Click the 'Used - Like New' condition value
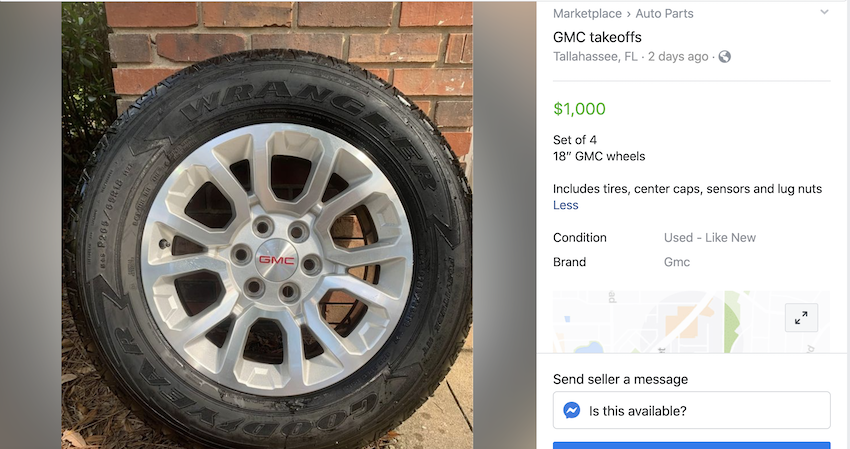 (x=709, y=238)
